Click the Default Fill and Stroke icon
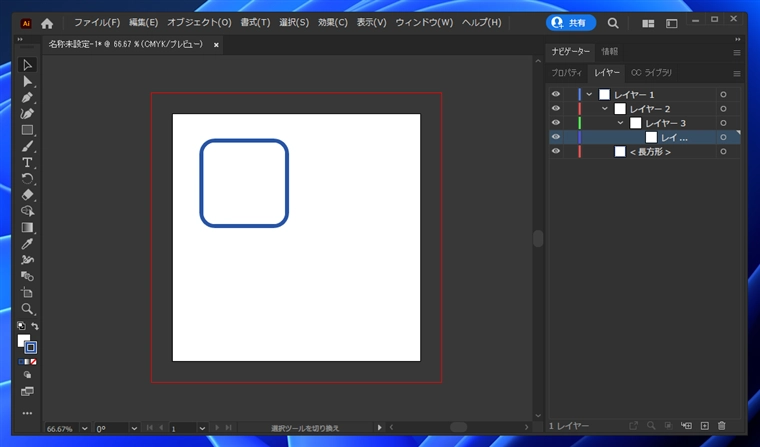The image size is (760, 447). 21,326
